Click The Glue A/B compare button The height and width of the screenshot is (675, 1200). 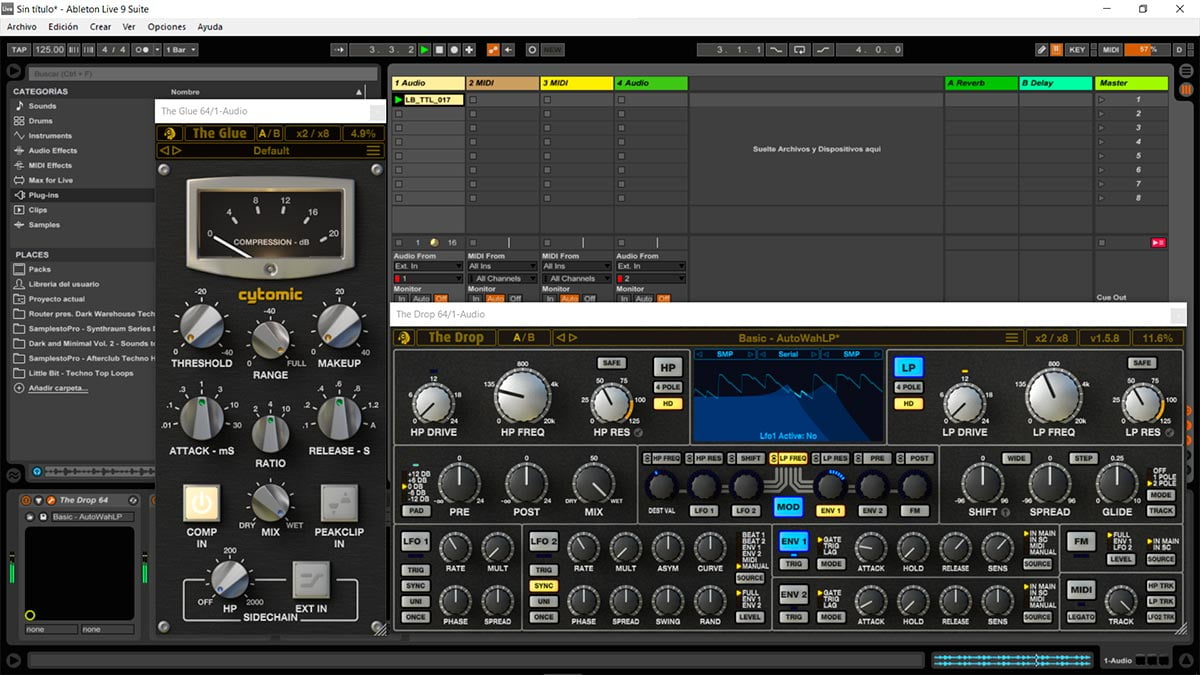[269, 133]
